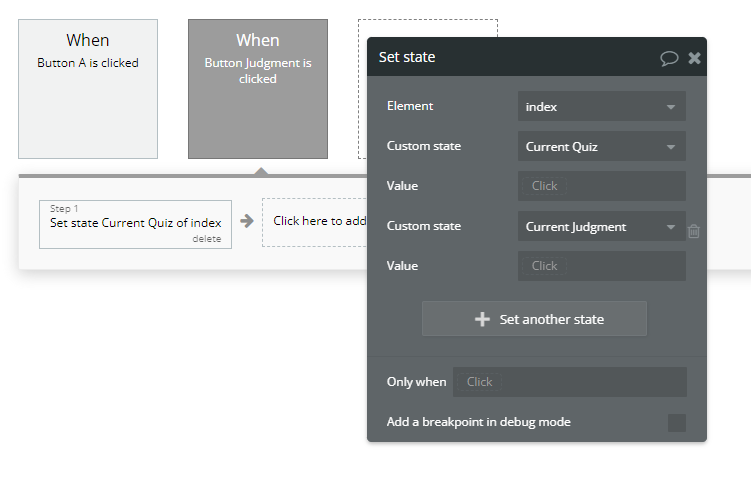Screen dimensions: 751x483
Task: Expand the Current Judgment custom state dropdown
Action: tap(601, 226)
